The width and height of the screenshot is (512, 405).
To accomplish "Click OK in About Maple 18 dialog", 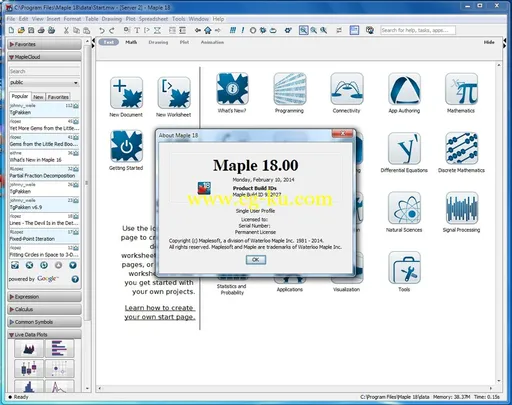I will click(x=256, y=259).
